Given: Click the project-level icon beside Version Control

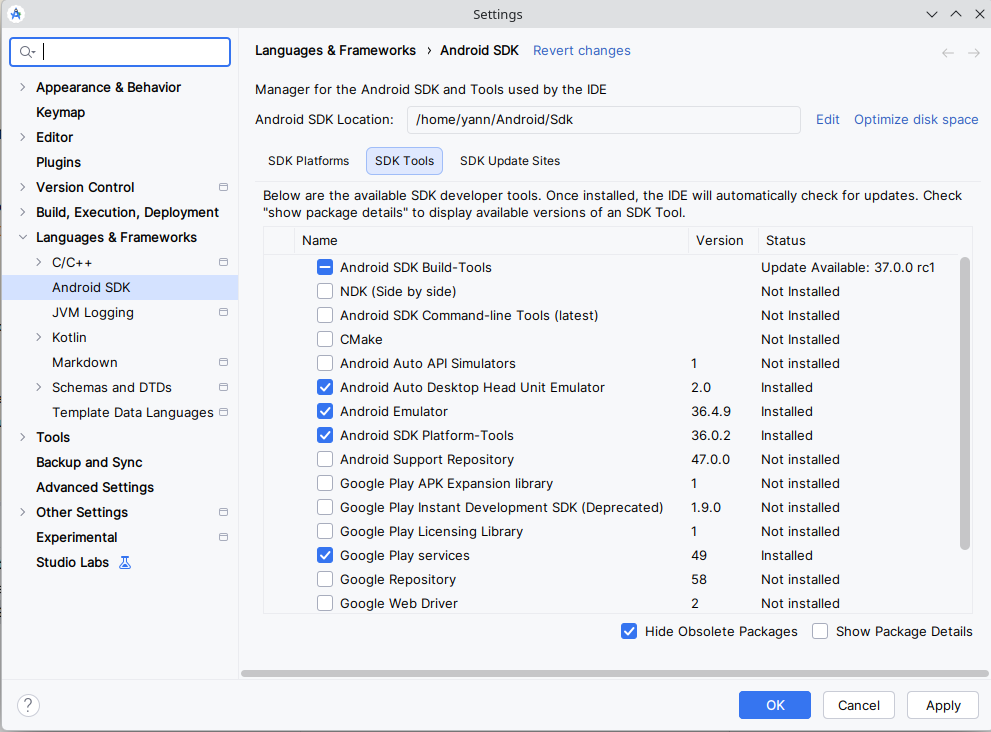Looking at the screenshot, I should [x=223, y=187].
